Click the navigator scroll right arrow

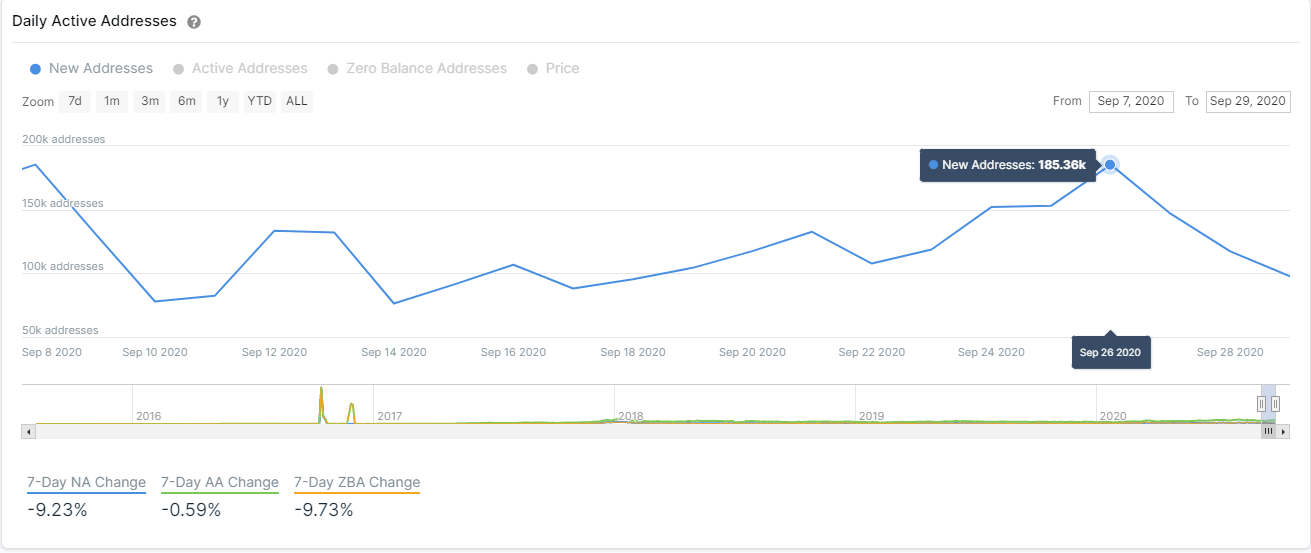1283,432
